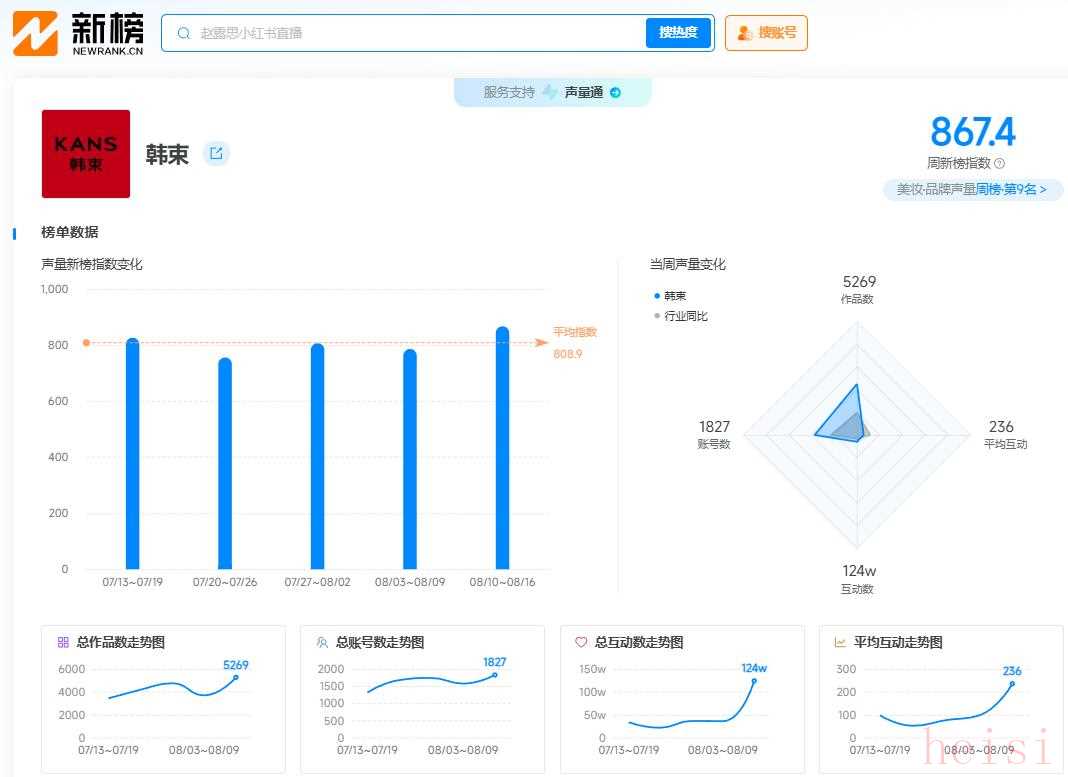Expand the 美妆·品牌声量周榜 第9名 ranking link
Image resolution: width=1068 pixels, height=777 pixels.
(x=972, y=189)
